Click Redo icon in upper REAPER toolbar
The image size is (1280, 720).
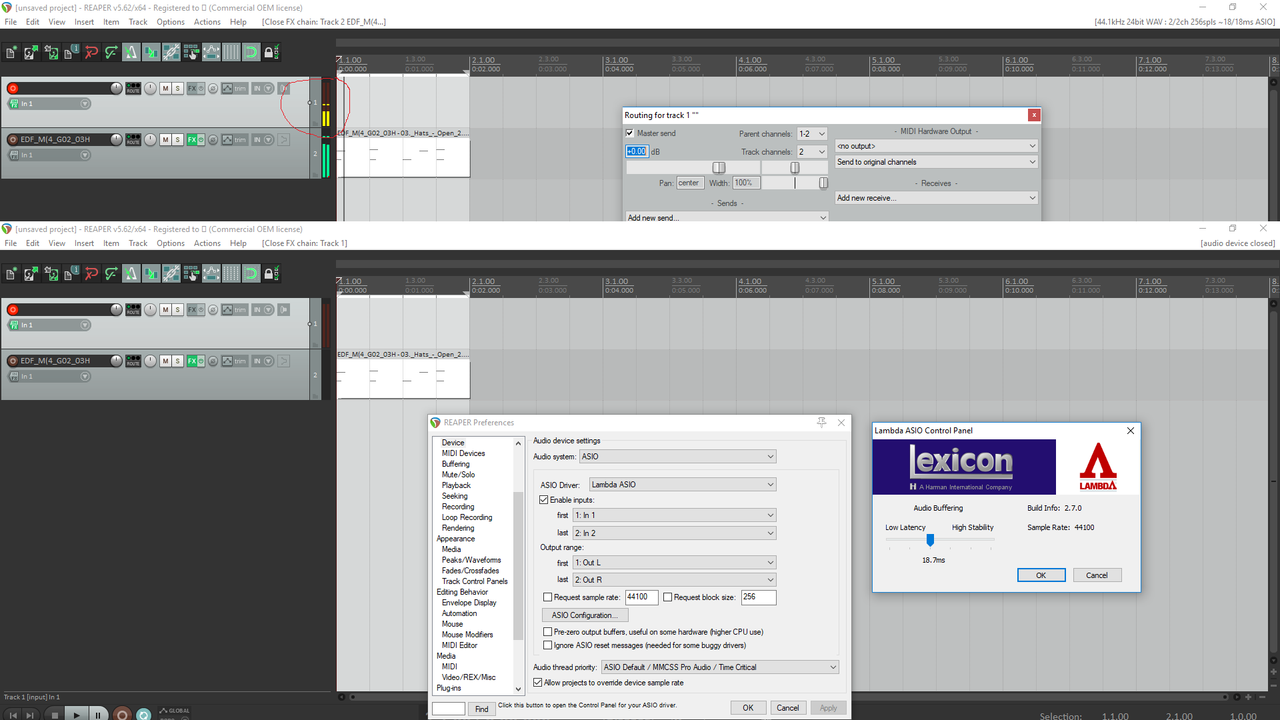click(x=111, y=52)
